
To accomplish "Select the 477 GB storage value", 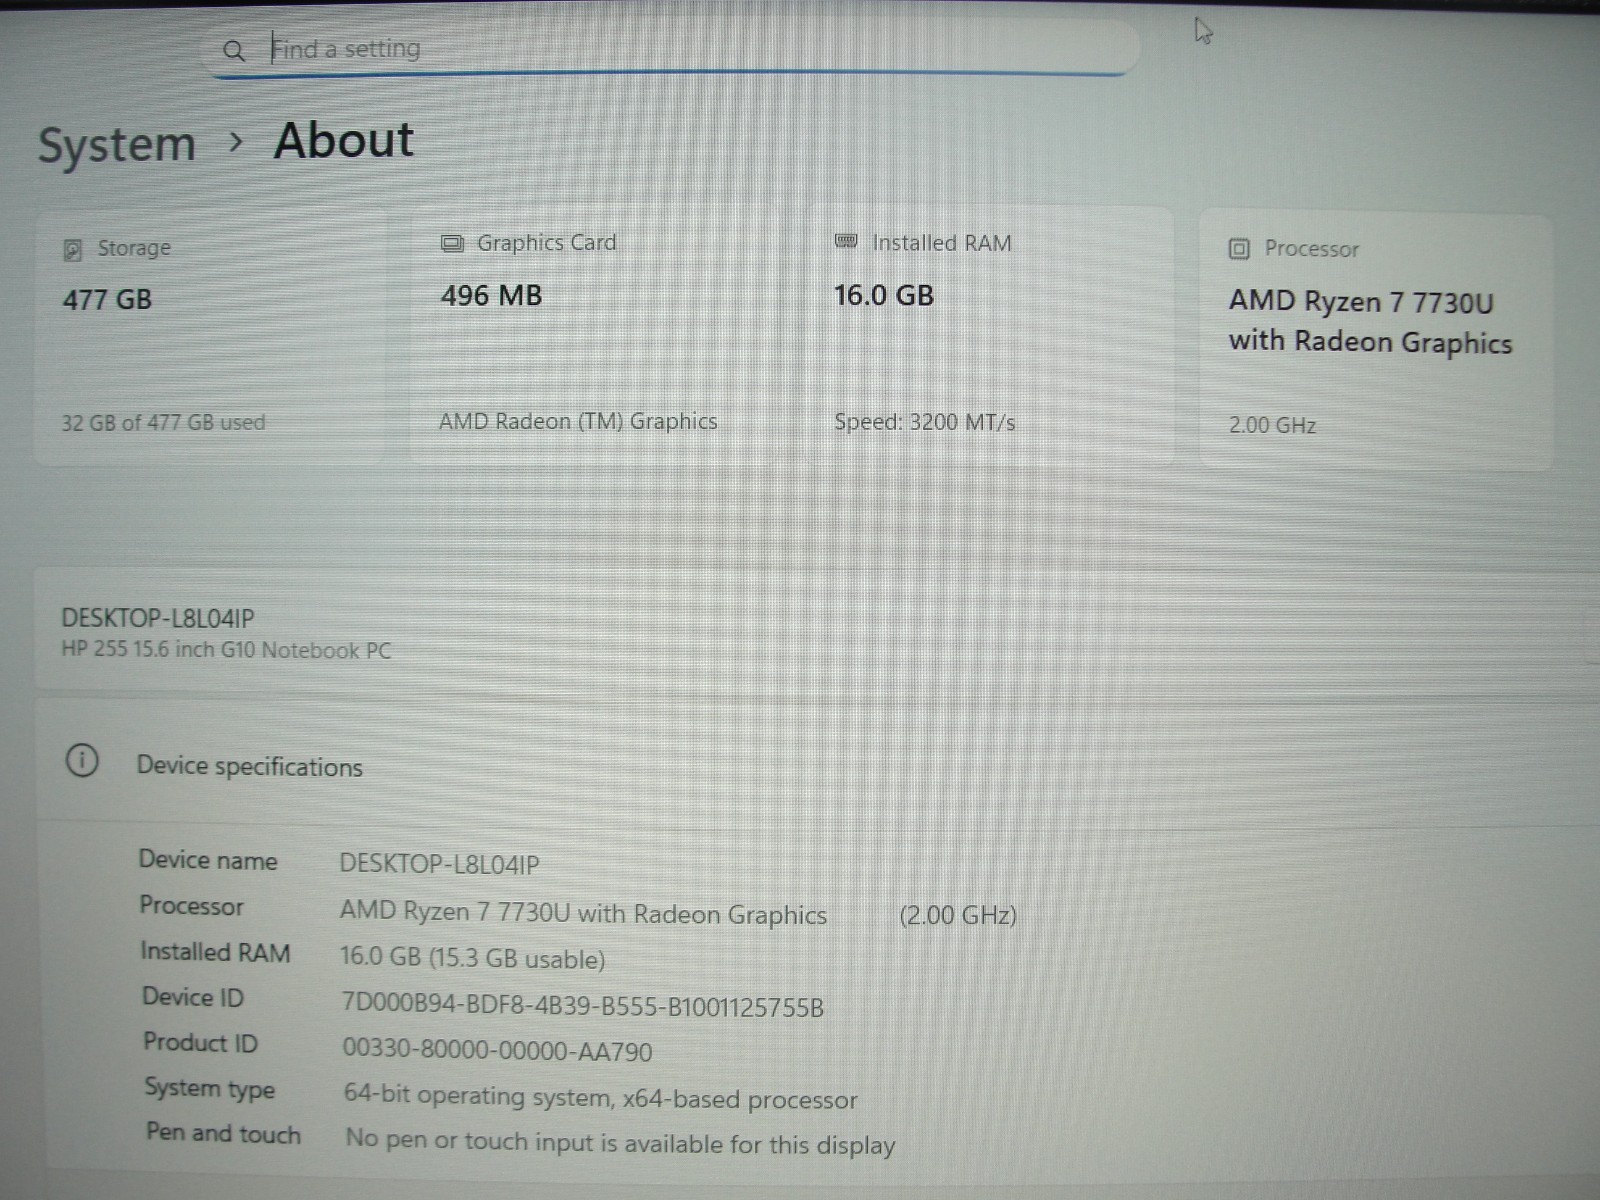I will (x=107, y=299).
